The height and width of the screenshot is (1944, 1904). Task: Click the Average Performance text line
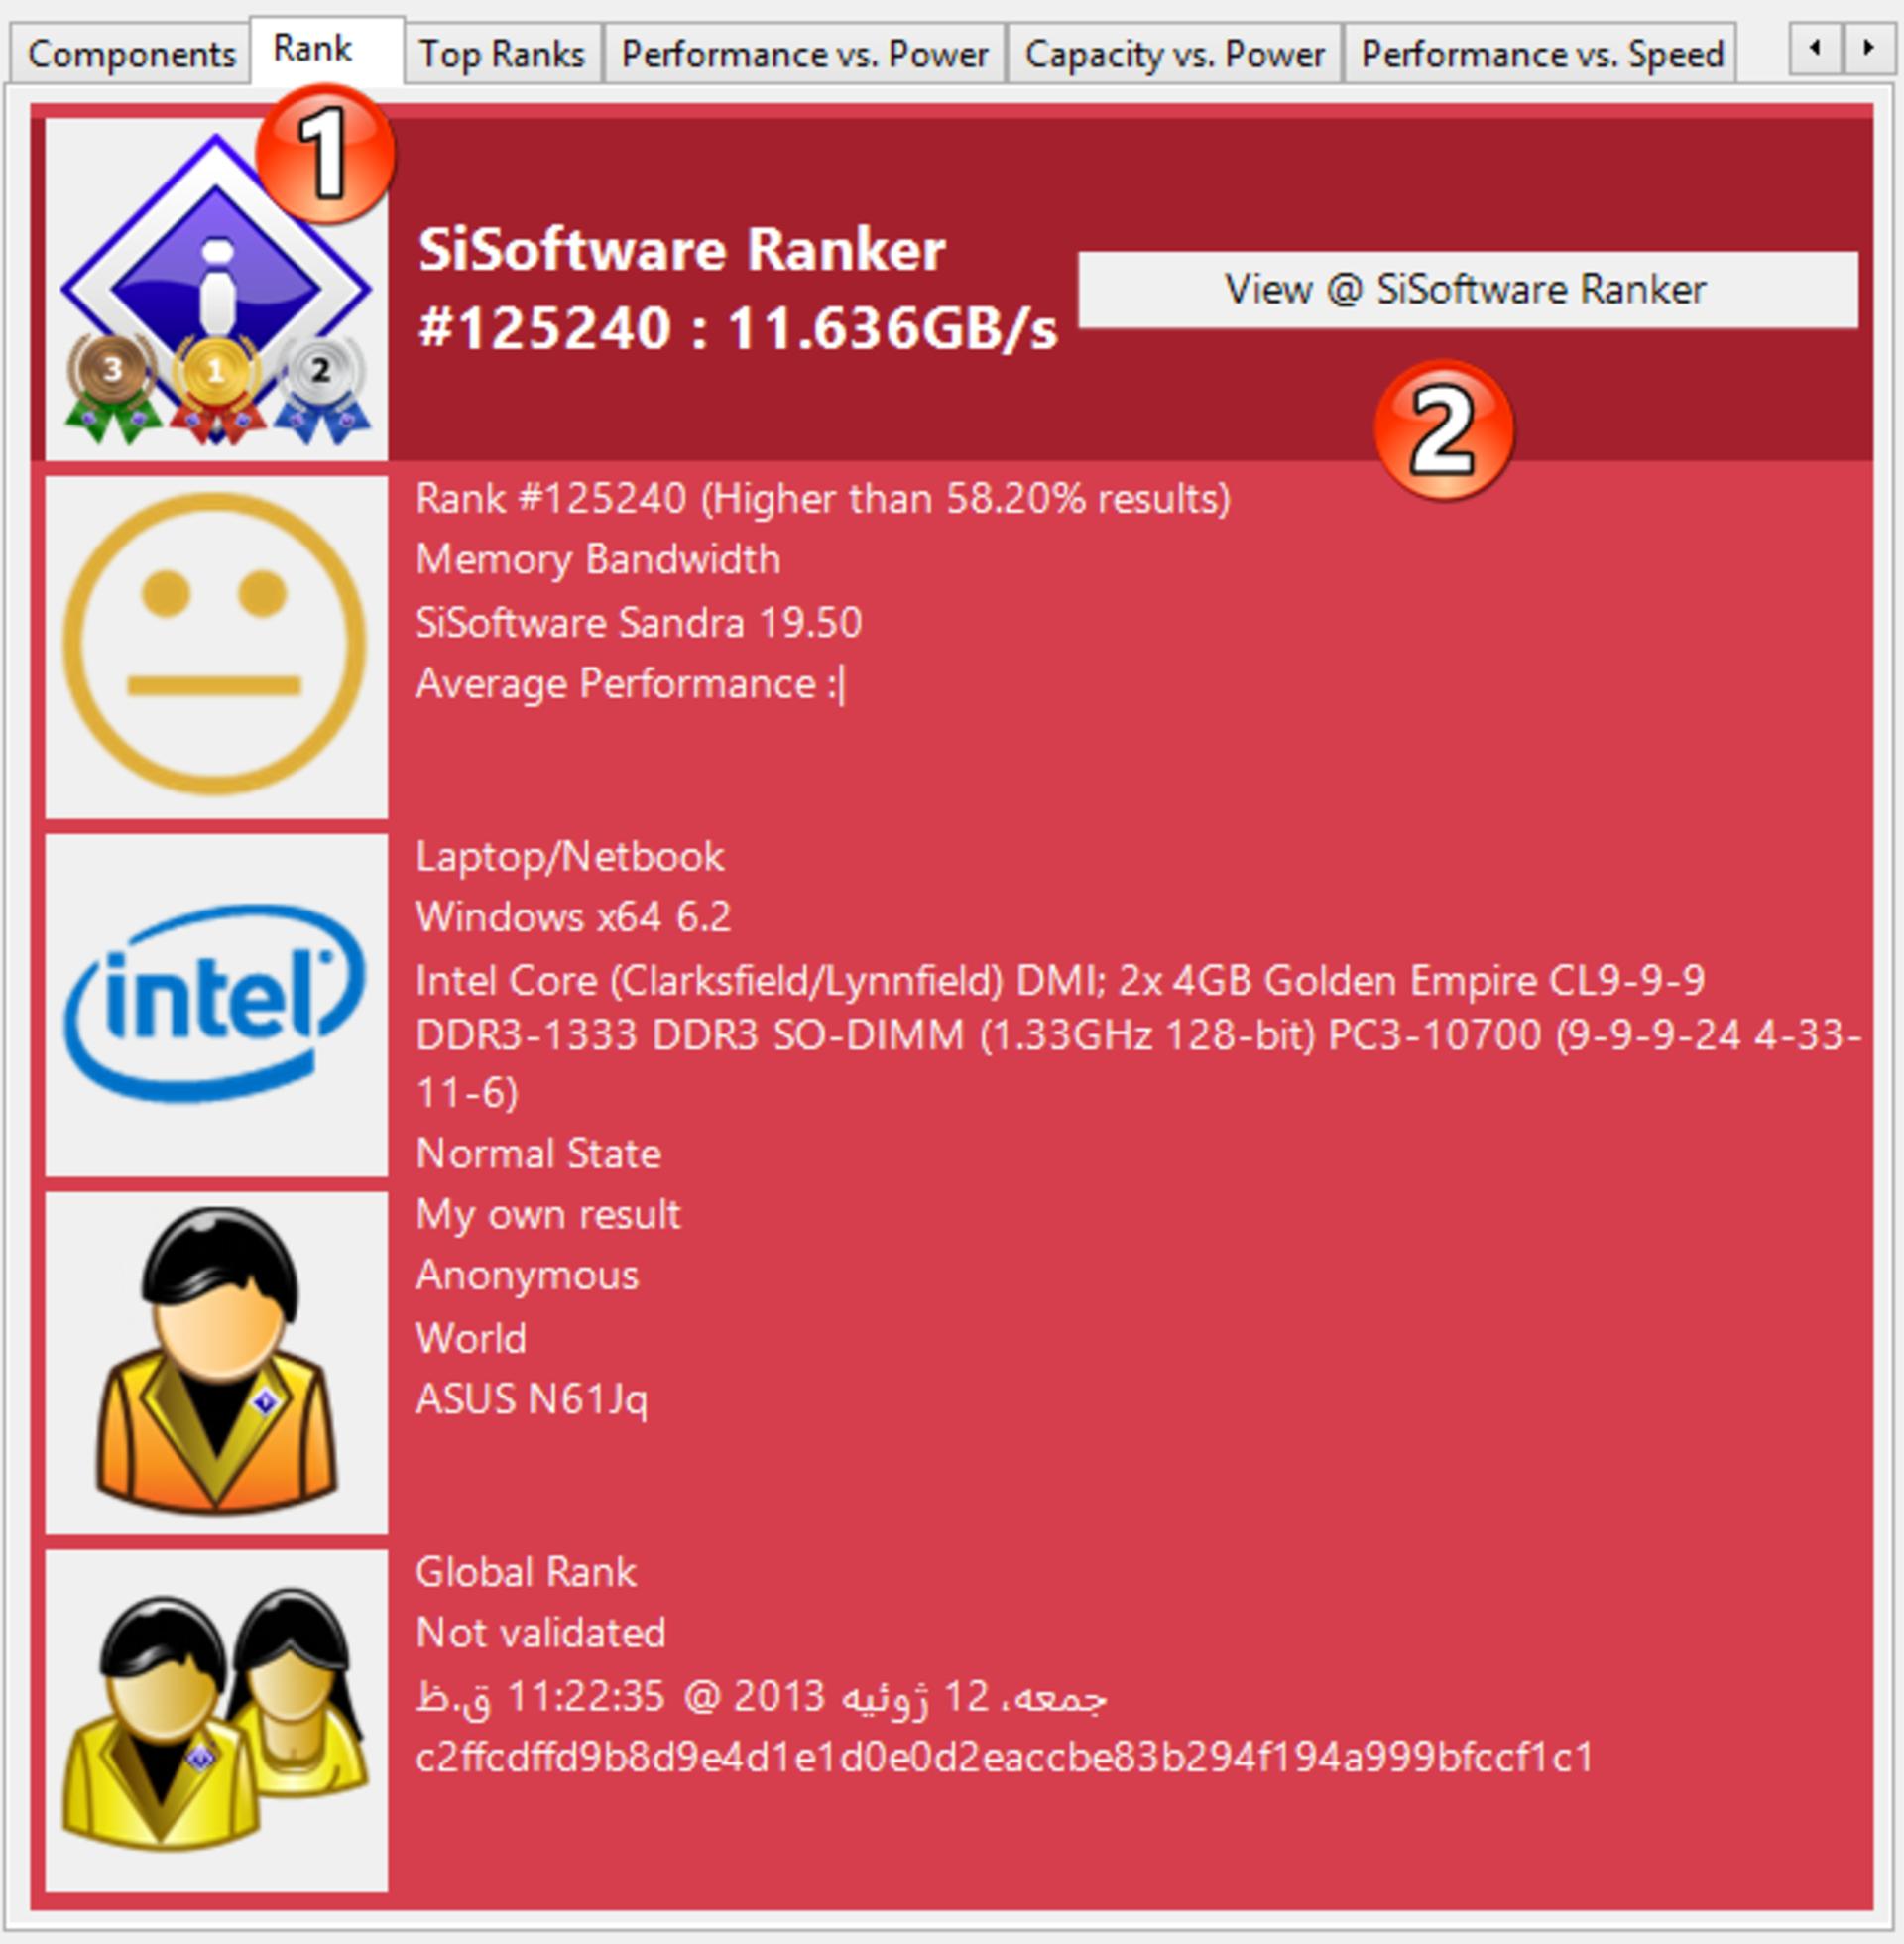coord(630,684)
